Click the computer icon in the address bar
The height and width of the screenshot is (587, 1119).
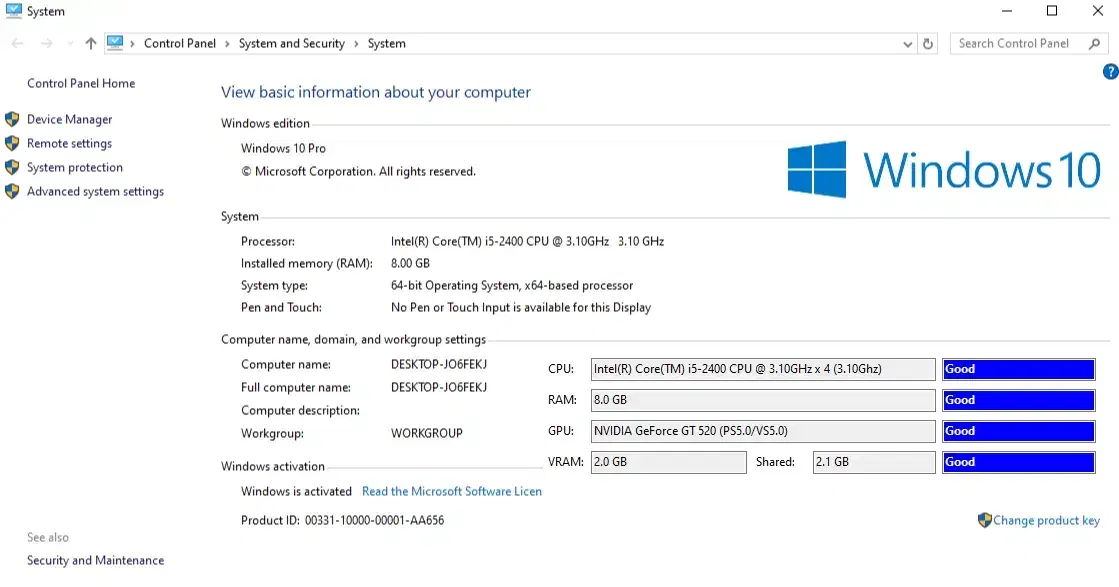coord(115,43)
